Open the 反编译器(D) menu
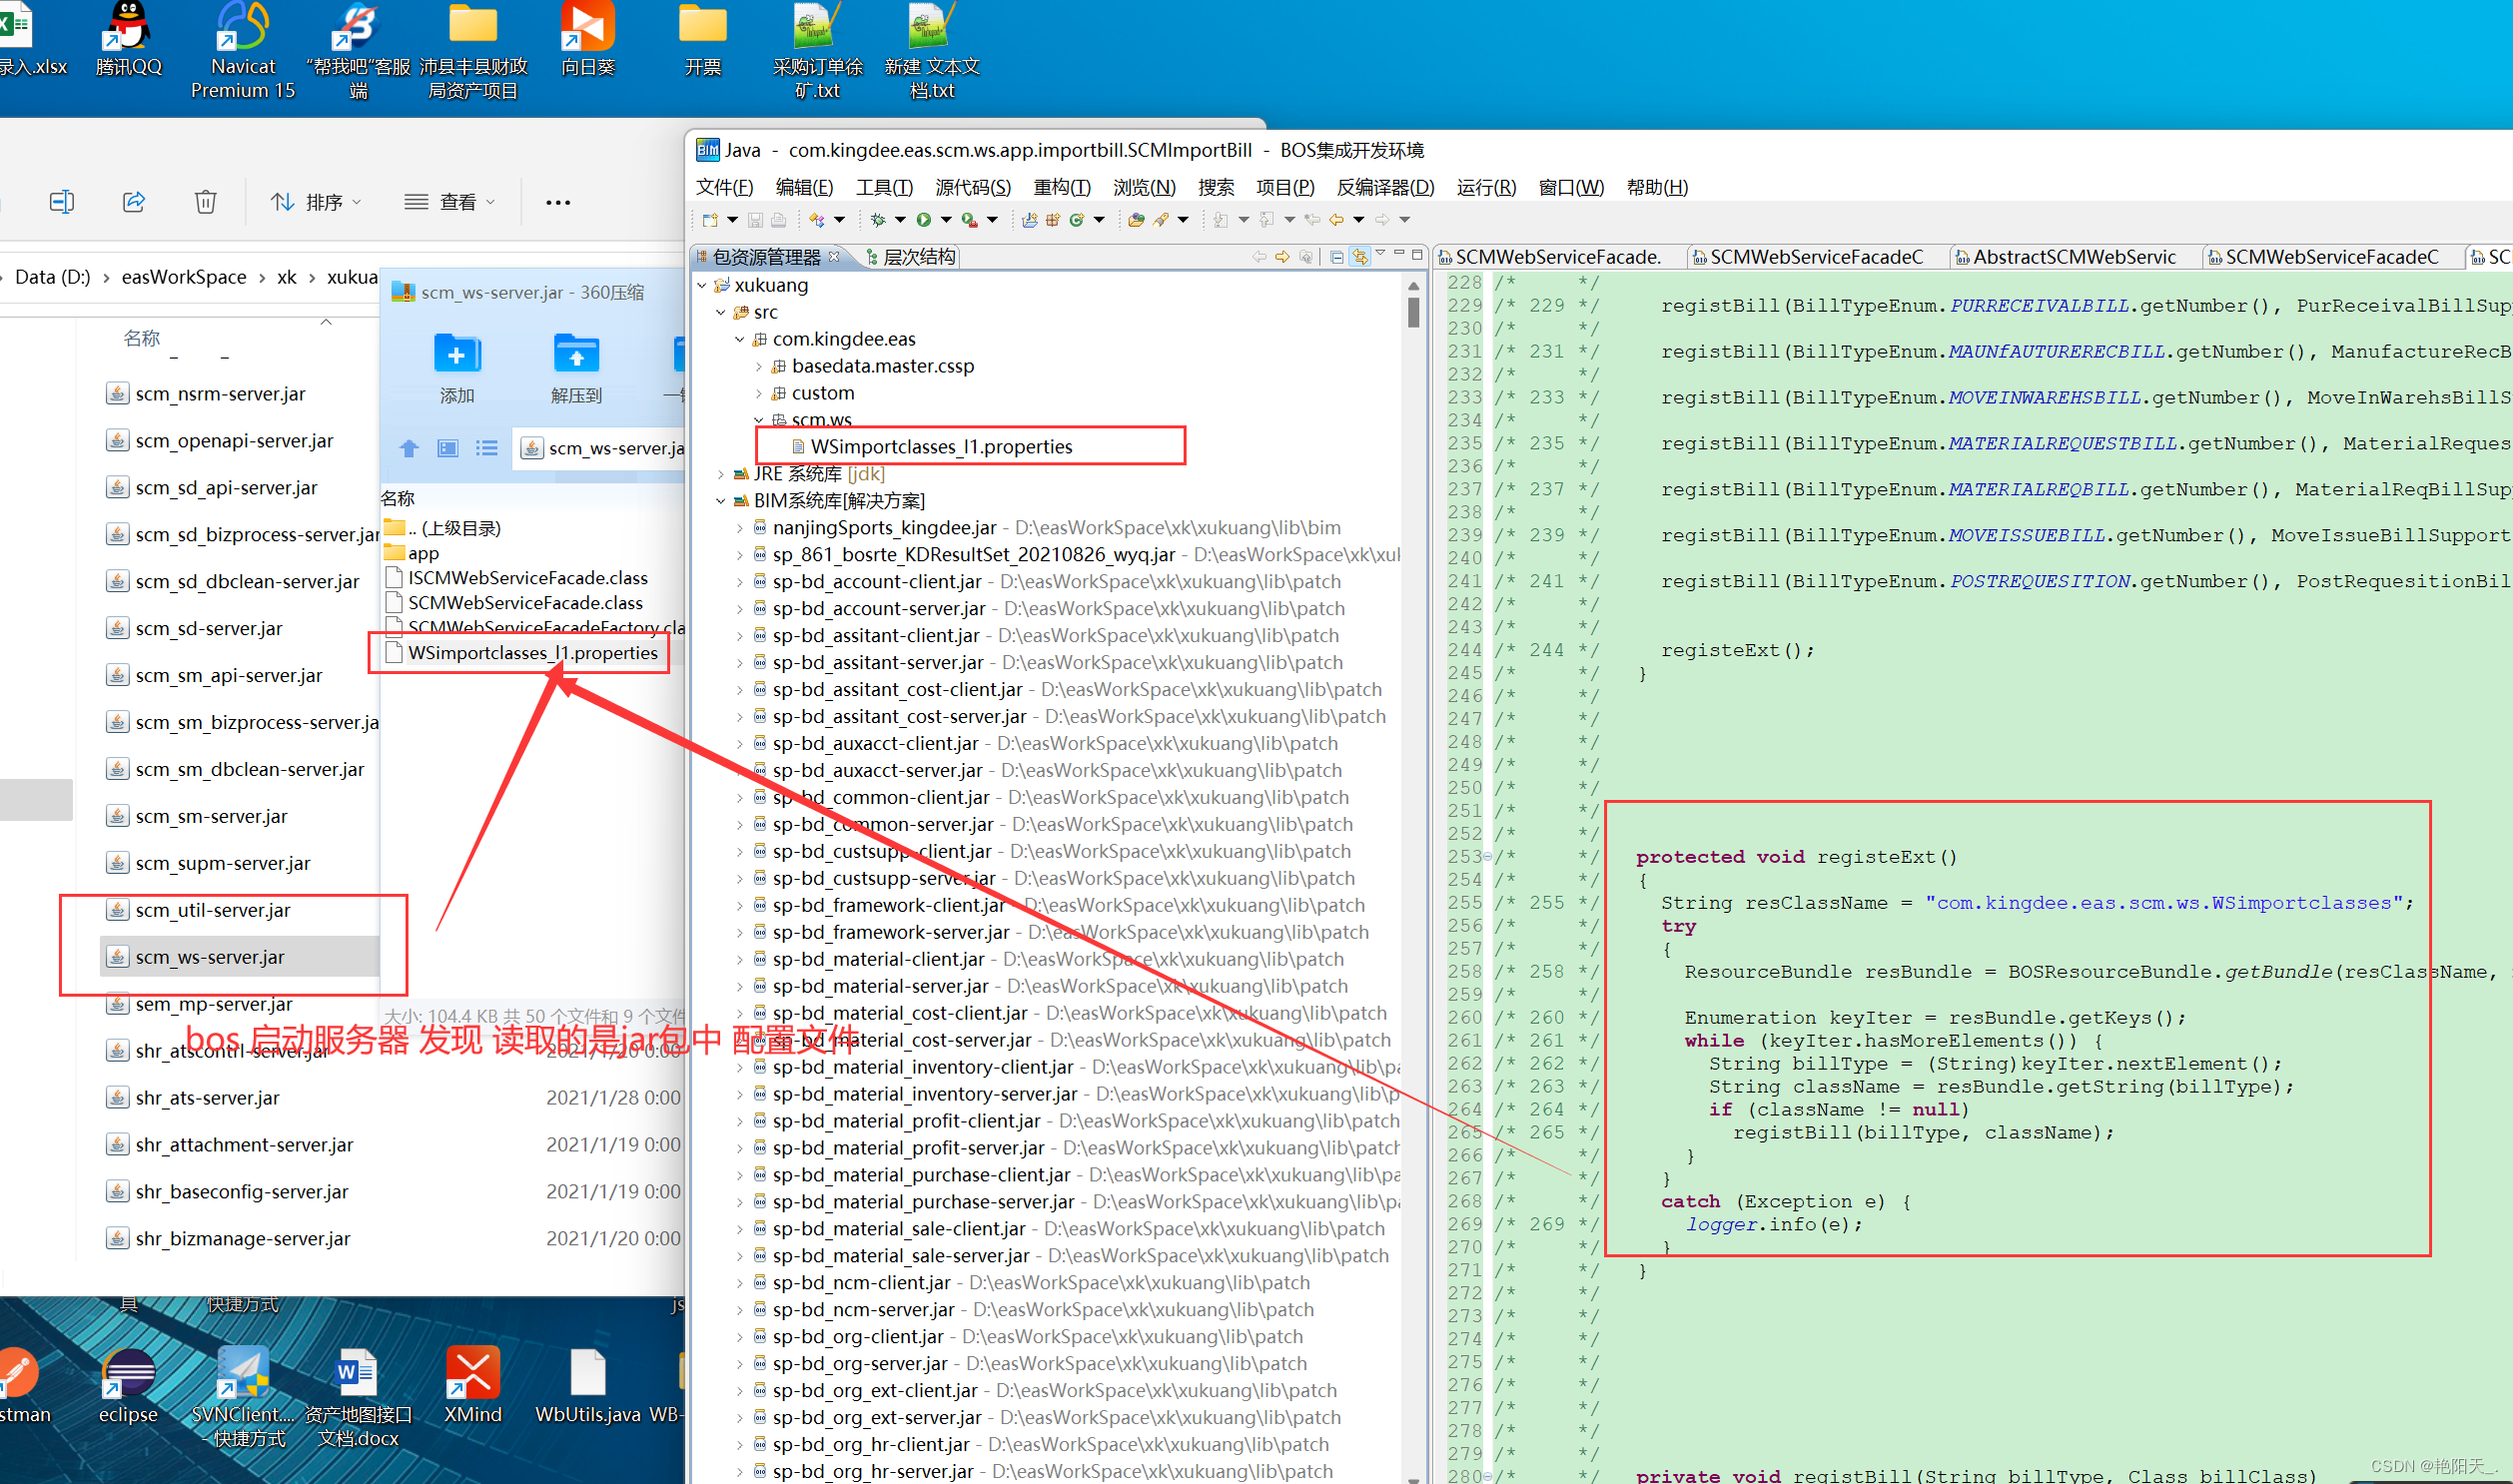The height and width of the screenshot is (1484, 2513). point(1384,187)
